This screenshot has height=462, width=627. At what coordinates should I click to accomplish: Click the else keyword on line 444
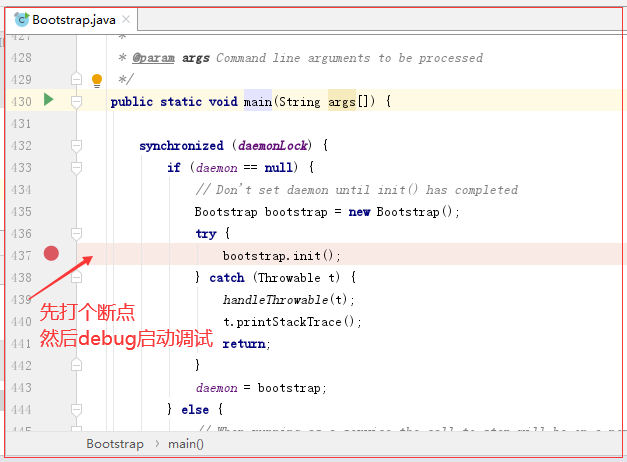(195, 410)
